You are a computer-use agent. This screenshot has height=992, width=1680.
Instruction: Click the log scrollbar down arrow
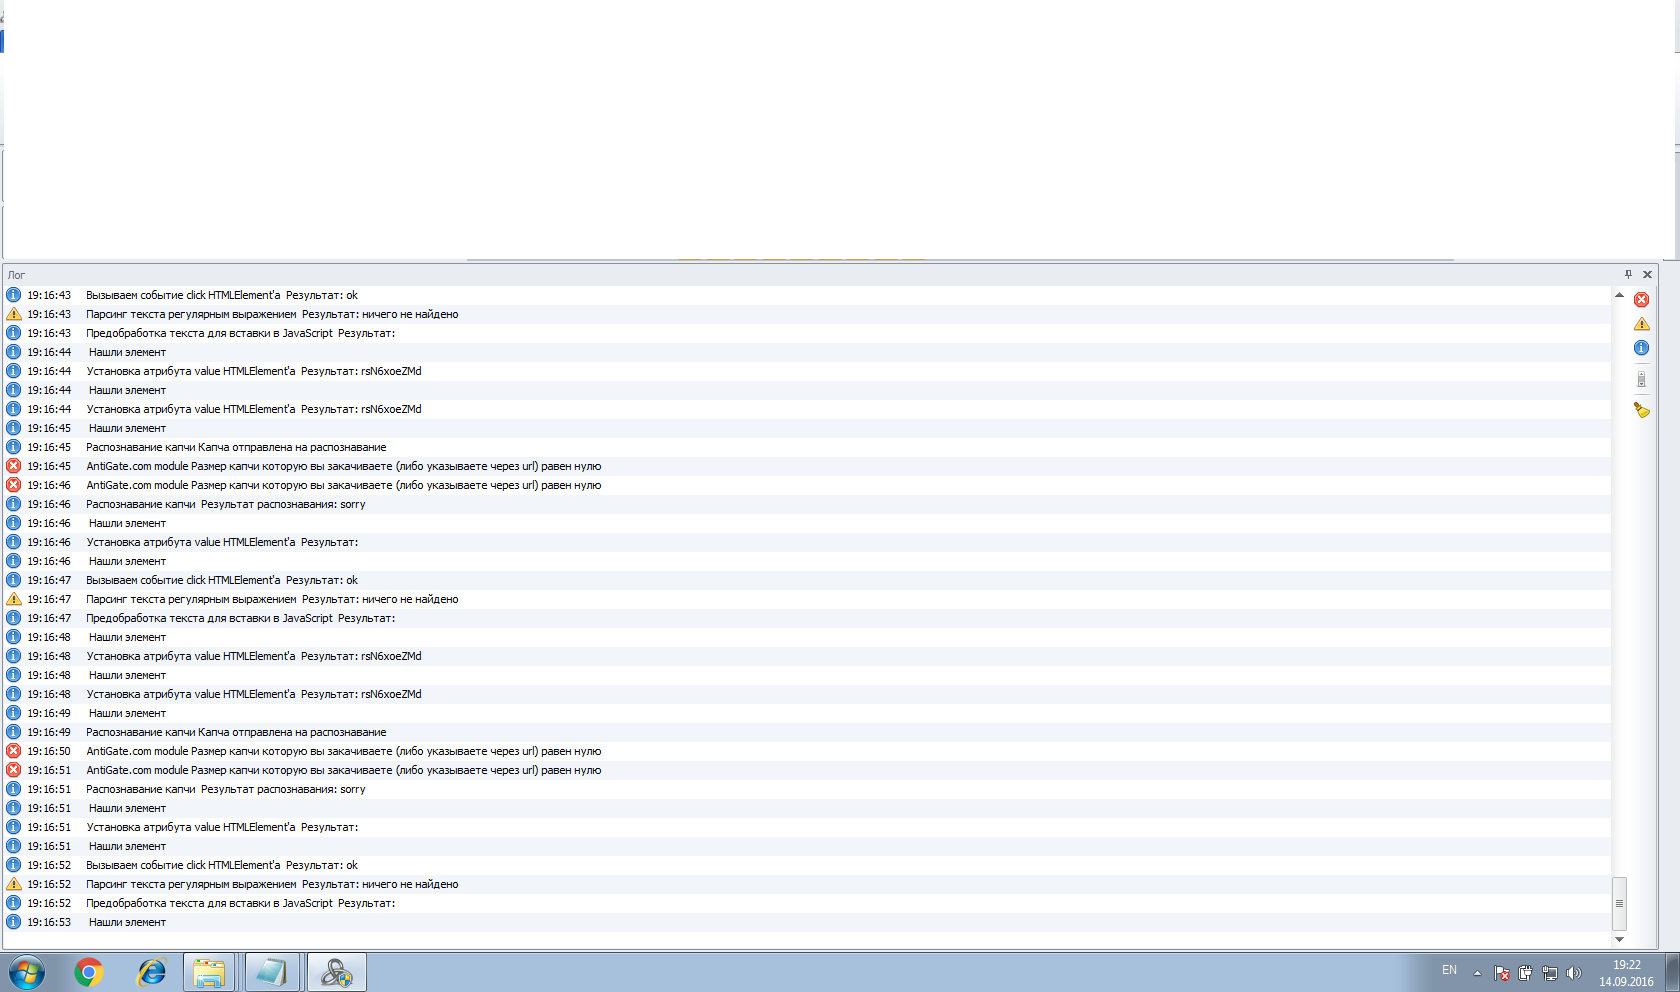pyautogui.click(x=1619, y=940)
